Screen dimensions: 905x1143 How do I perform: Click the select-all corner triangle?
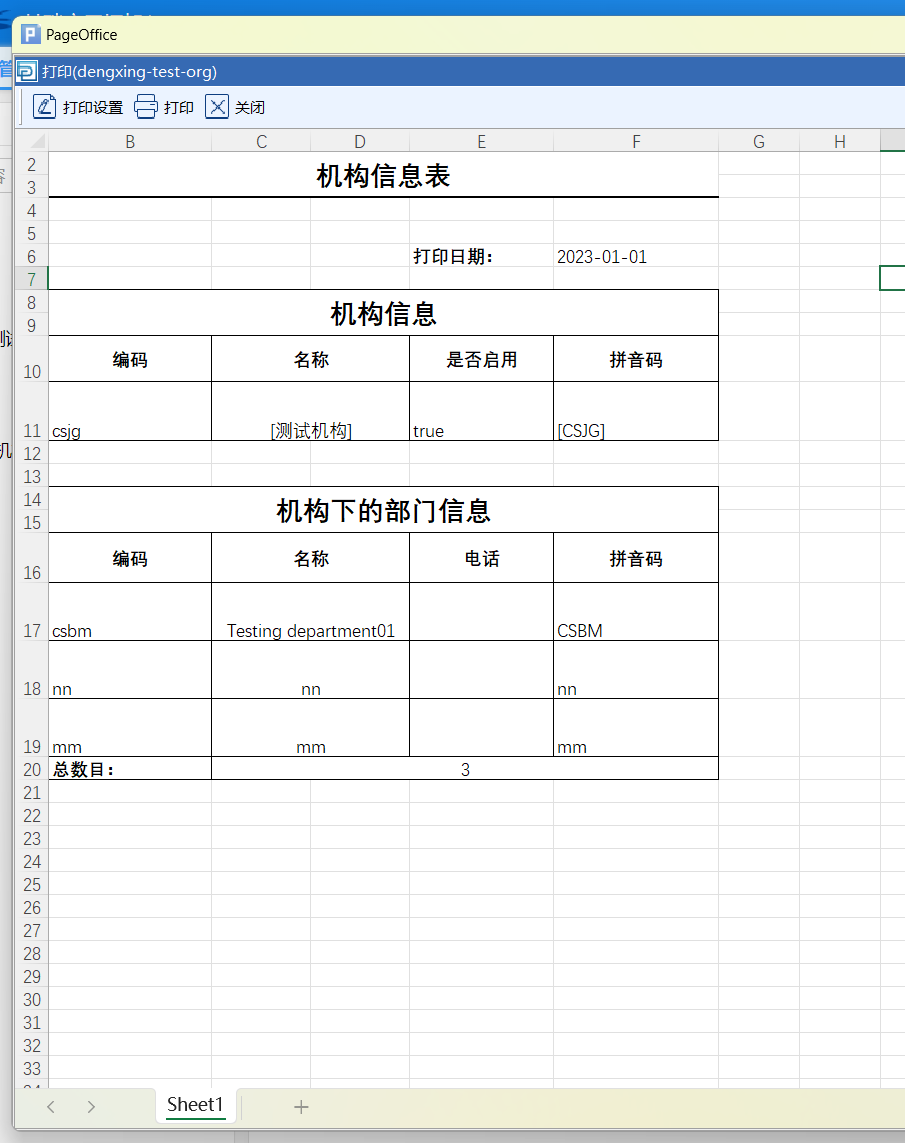pyautogui.click(x=37, y=142)
